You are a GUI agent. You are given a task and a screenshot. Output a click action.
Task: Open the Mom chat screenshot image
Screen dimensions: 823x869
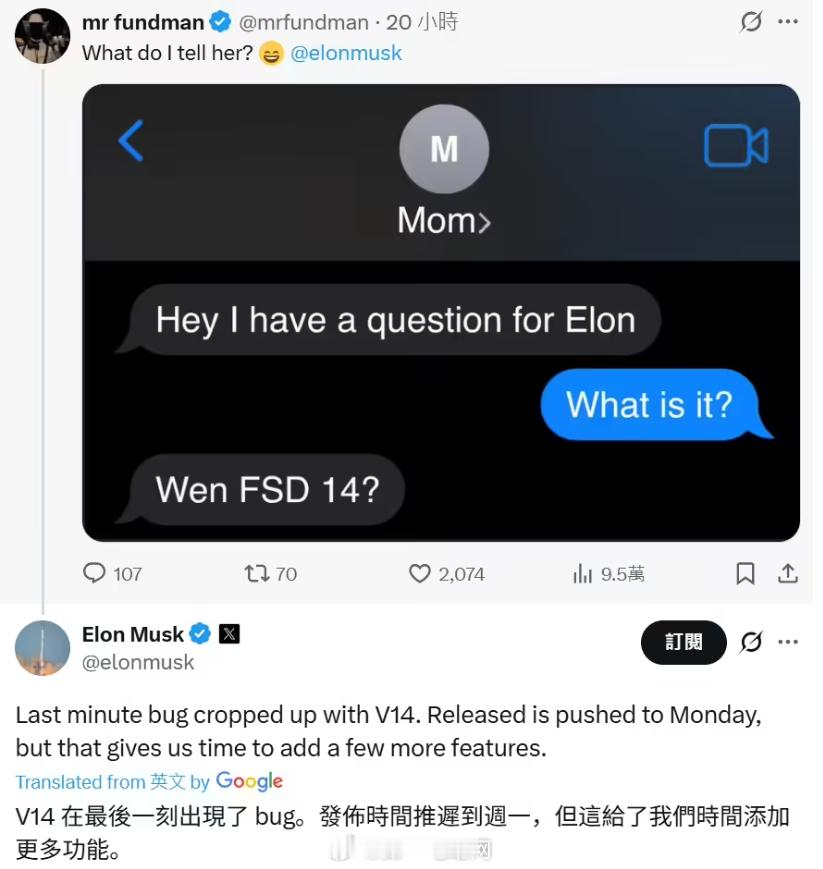[441, 313]
